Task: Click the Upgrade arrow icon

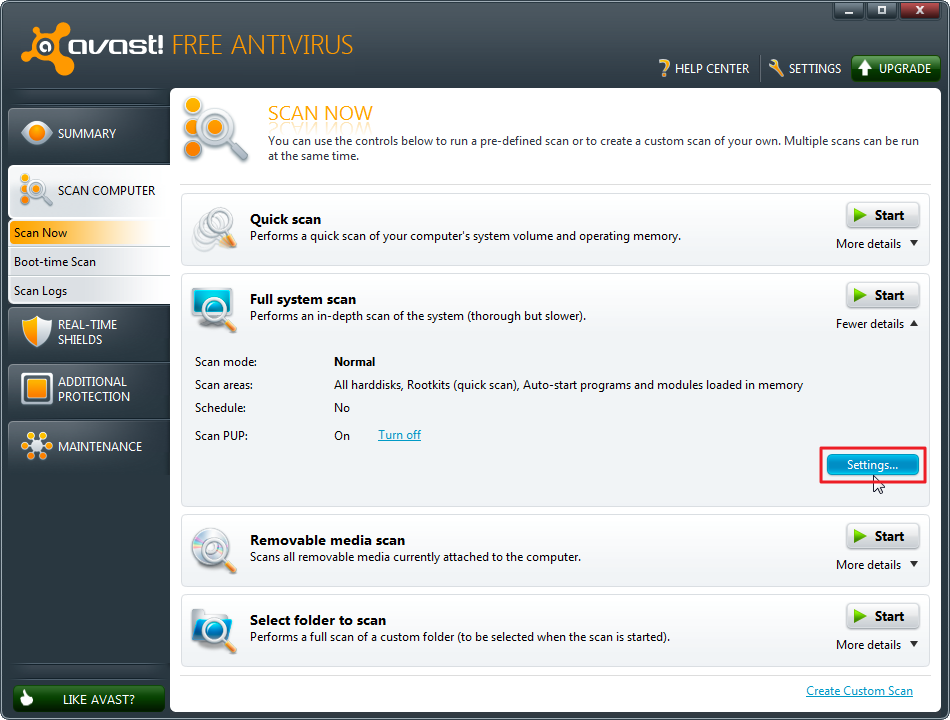Action: click(865, 68)
